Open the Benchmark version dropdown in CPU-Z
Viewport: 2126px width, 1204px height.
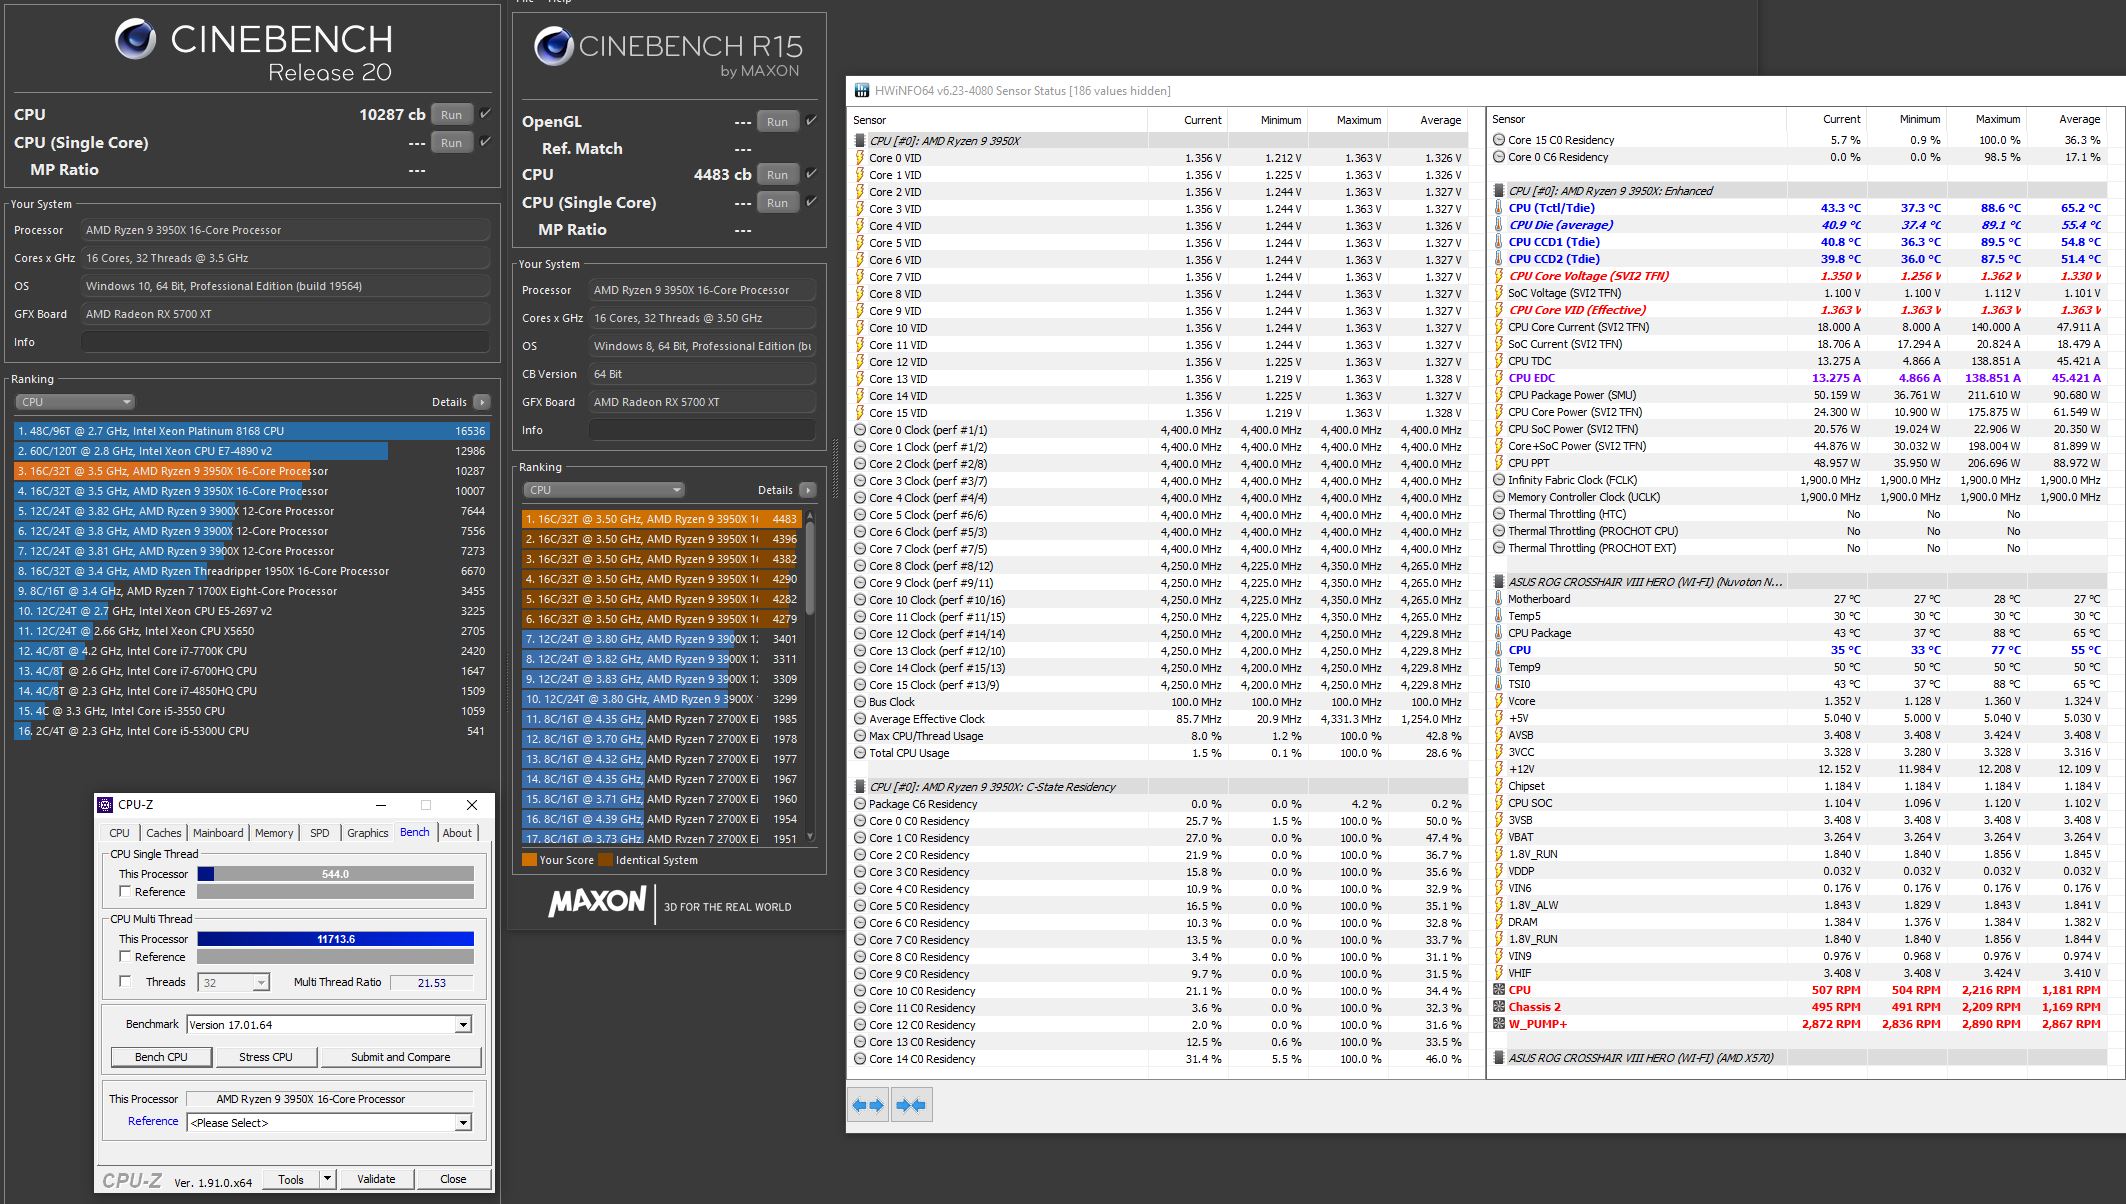[x=463, y=1025]
